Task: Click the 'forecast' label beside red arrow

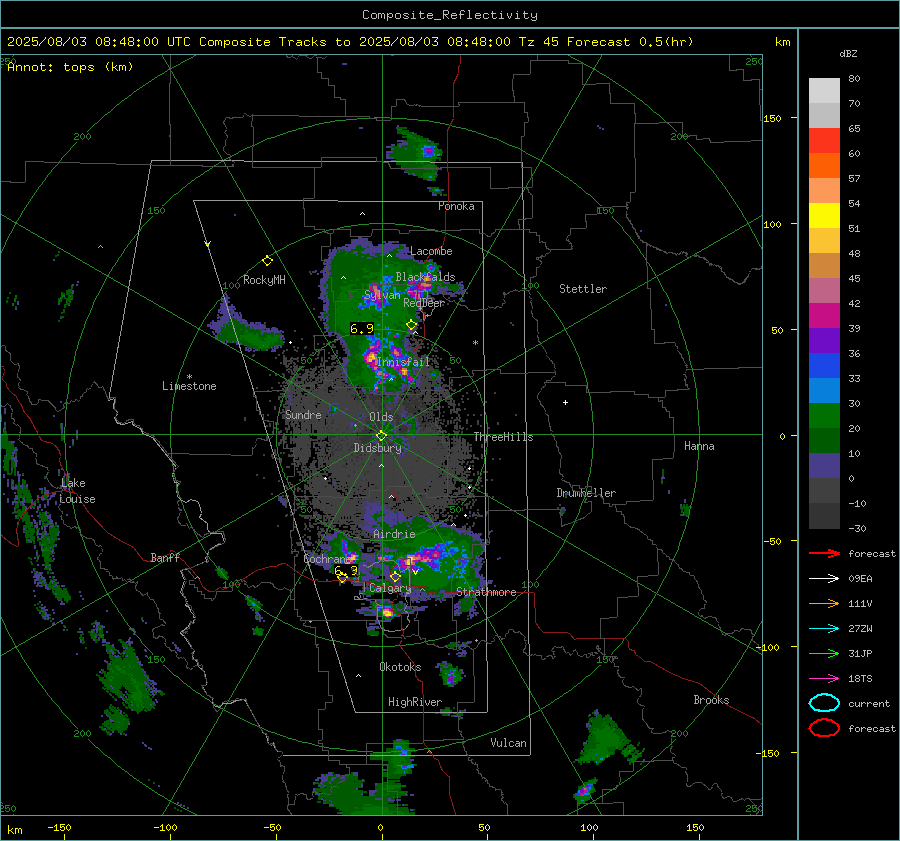Action: 872,553
